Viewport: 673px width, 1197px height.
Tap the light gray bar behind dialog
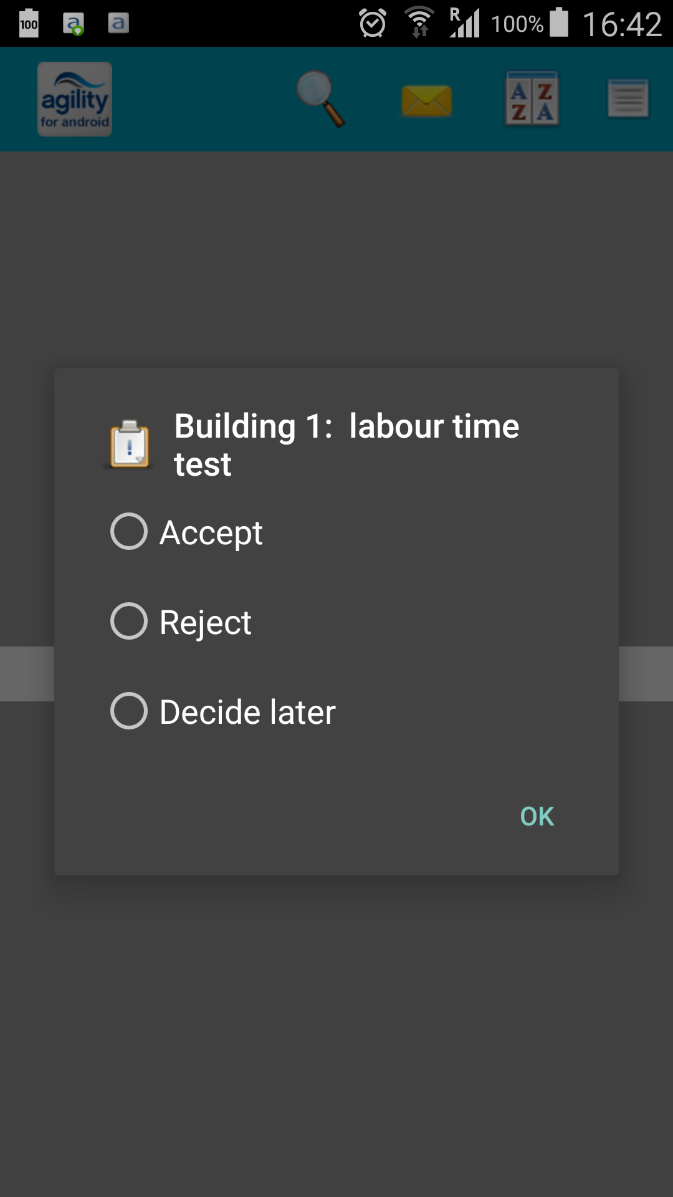click(645, 673)
